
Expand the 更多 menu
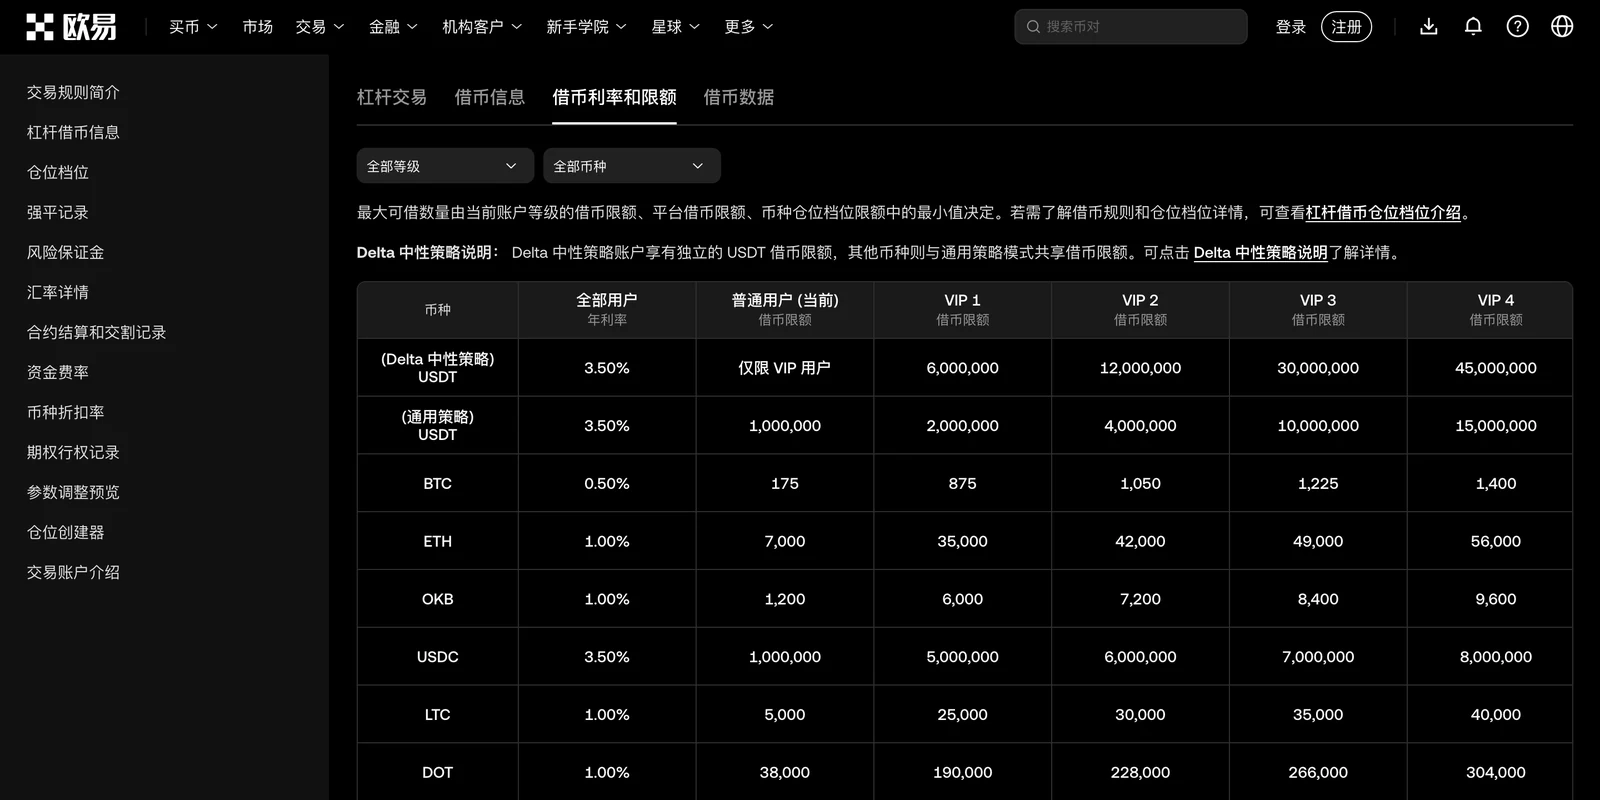[x=749, y=27]
